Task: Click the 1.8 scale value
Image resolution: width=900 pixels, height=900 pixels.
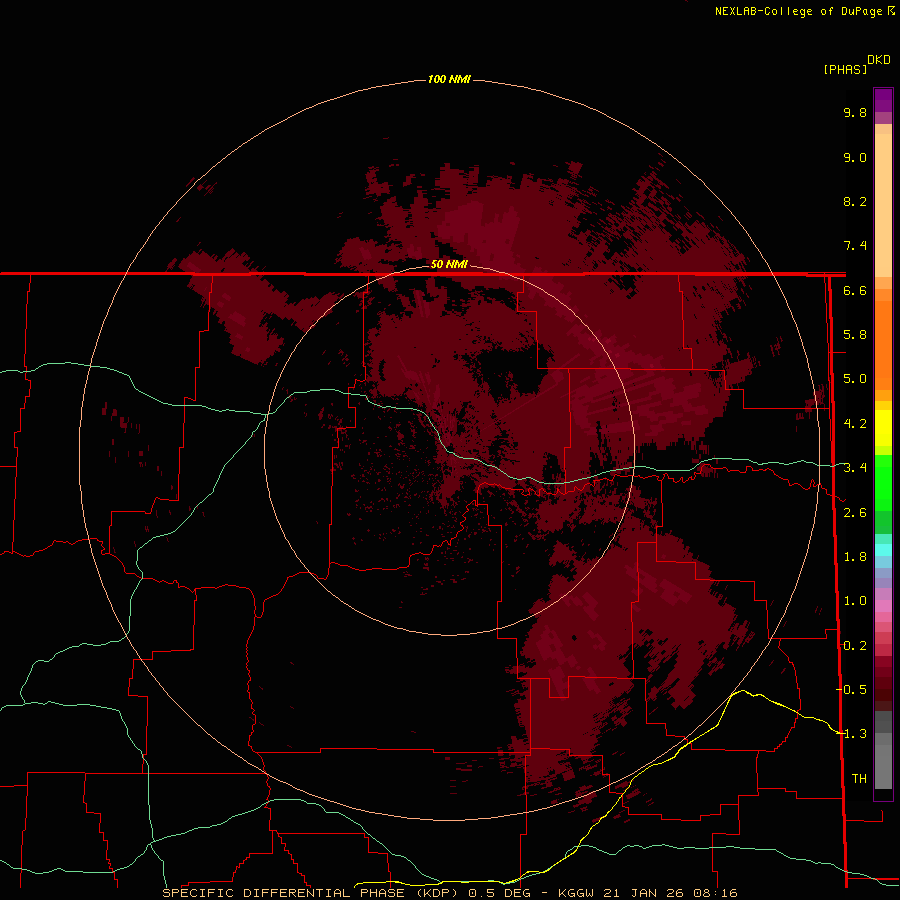Action: [x=855, y=557]
